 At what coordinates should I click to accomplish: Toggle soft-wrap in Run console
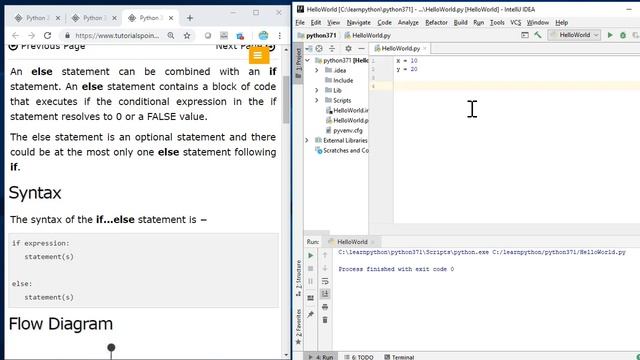coord(325,281)
